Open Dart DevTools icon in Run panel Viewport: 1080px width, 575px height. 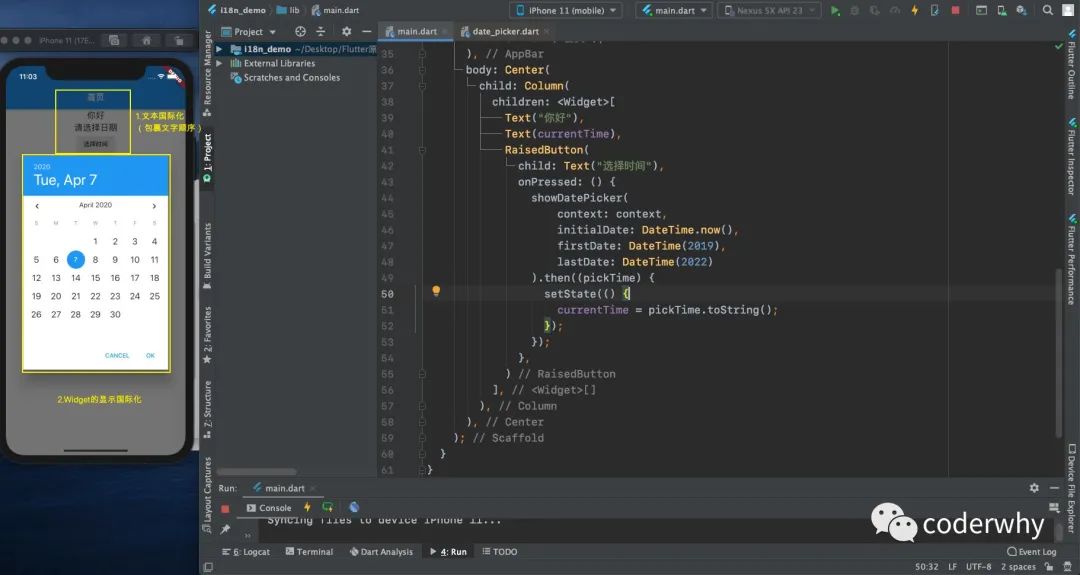354,508
